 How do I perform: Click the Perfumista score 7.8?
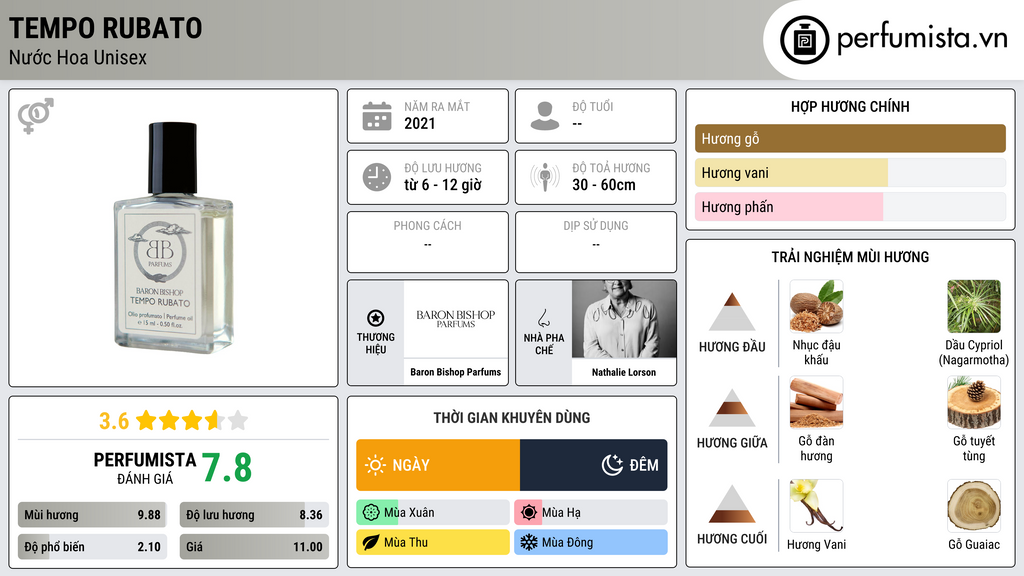227,468
